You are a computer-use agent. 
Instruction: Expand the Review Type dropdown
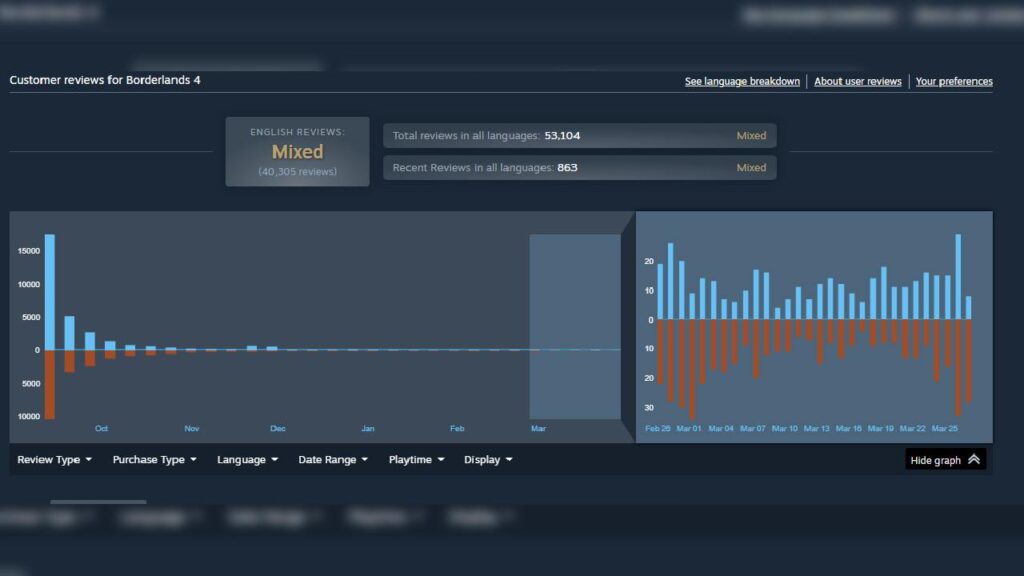[x=54, y=460]
